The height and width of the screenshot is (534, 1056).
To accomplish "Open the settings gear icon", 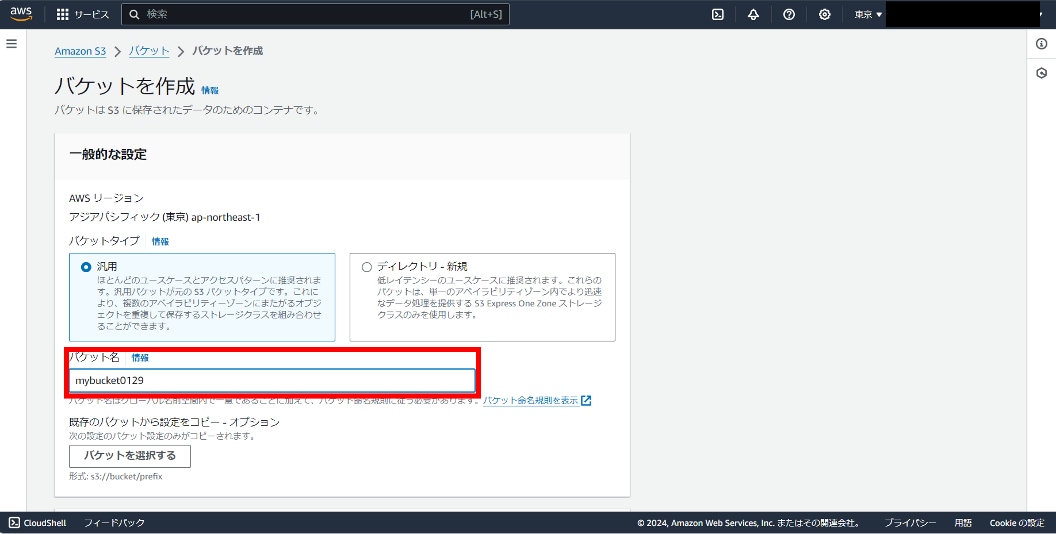I will [824, 14].
